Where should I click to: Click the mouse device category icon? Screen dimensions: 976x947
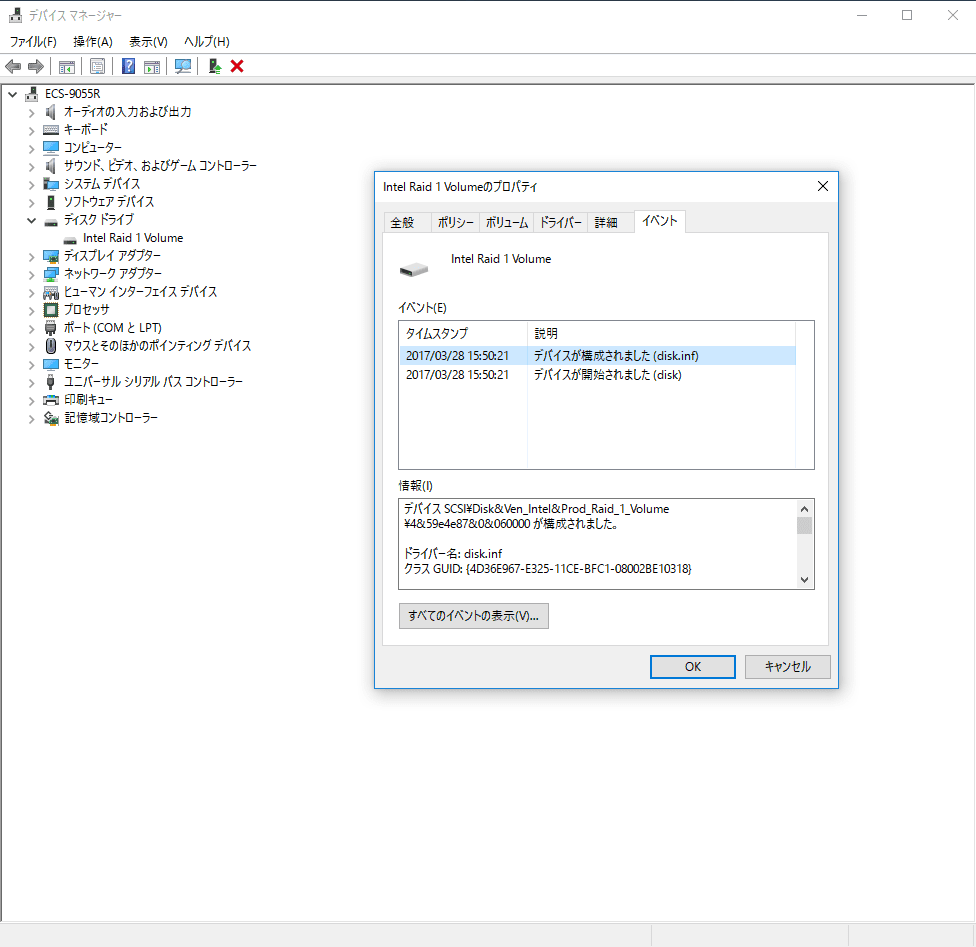[x=51, y=346]
